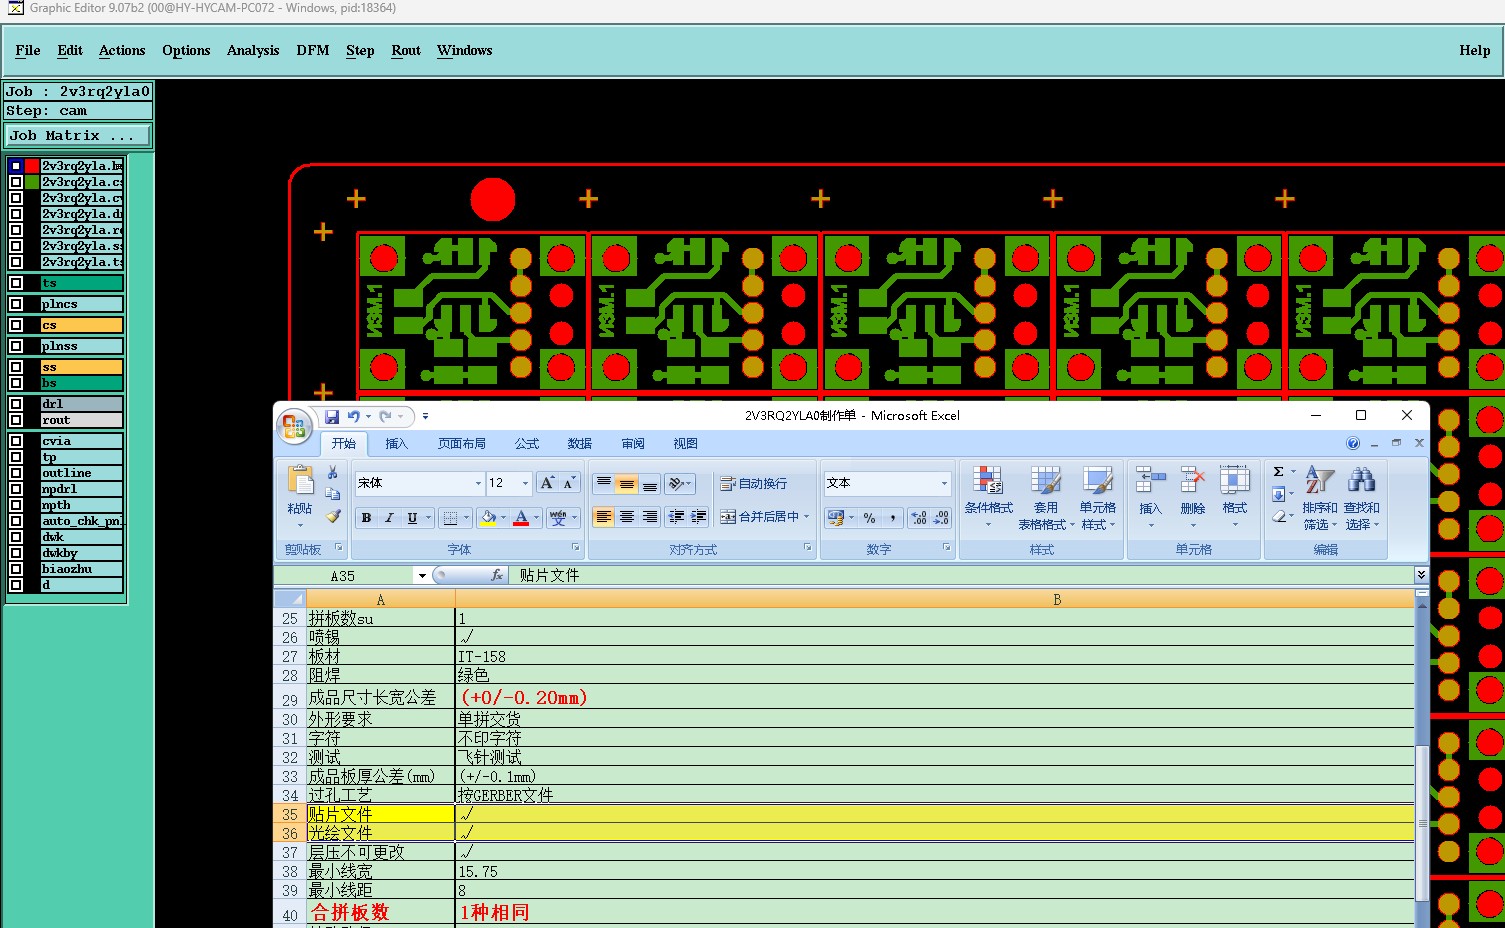Screen dimensions: 1505x928
Task: Decrease indent in Excel alignment group
Action: tap(676, 517)
